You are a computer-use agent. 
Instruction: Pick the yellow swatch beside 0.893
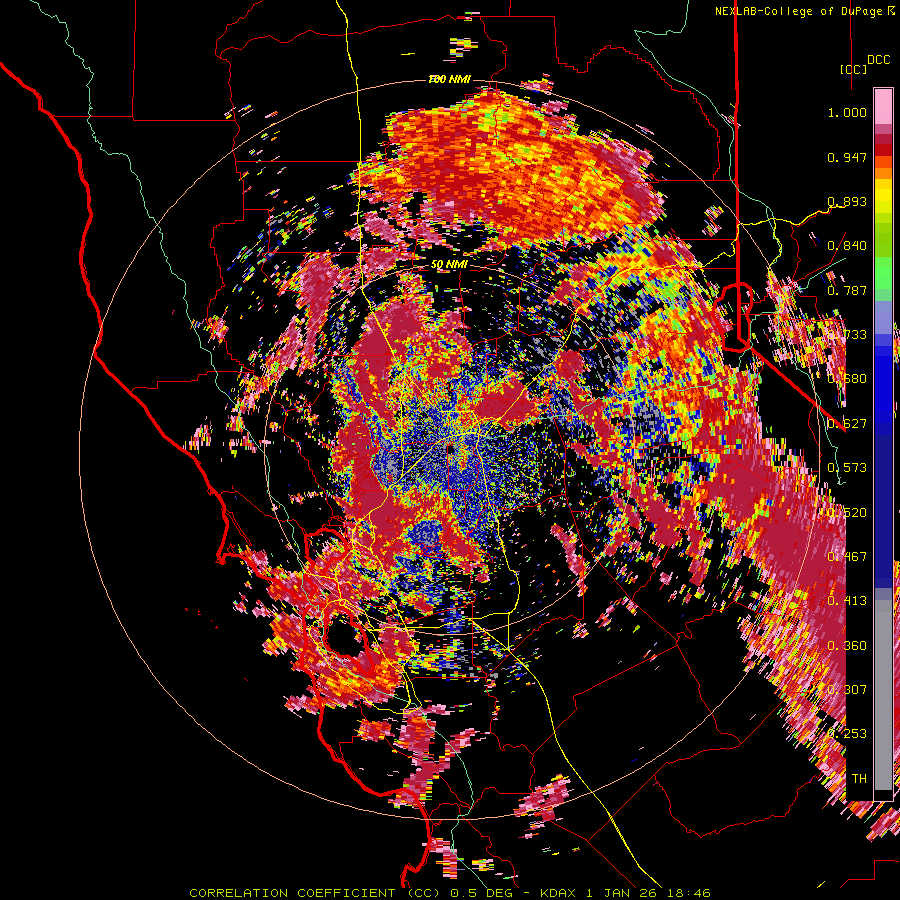(883, 201)
